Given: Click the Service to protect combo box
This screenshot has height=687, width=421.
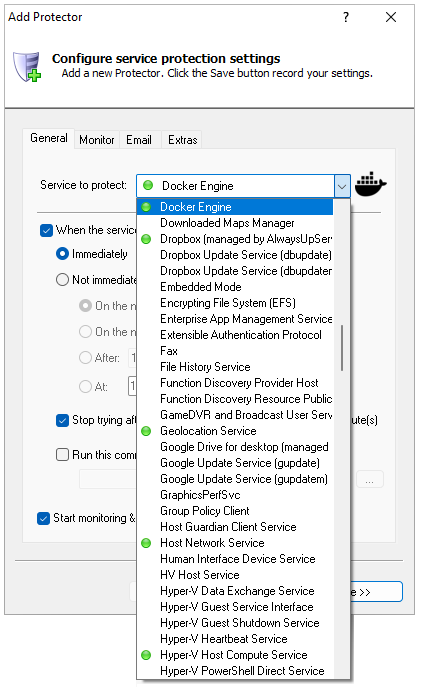Looking at the screenshot, I should (x=243, y=186).
